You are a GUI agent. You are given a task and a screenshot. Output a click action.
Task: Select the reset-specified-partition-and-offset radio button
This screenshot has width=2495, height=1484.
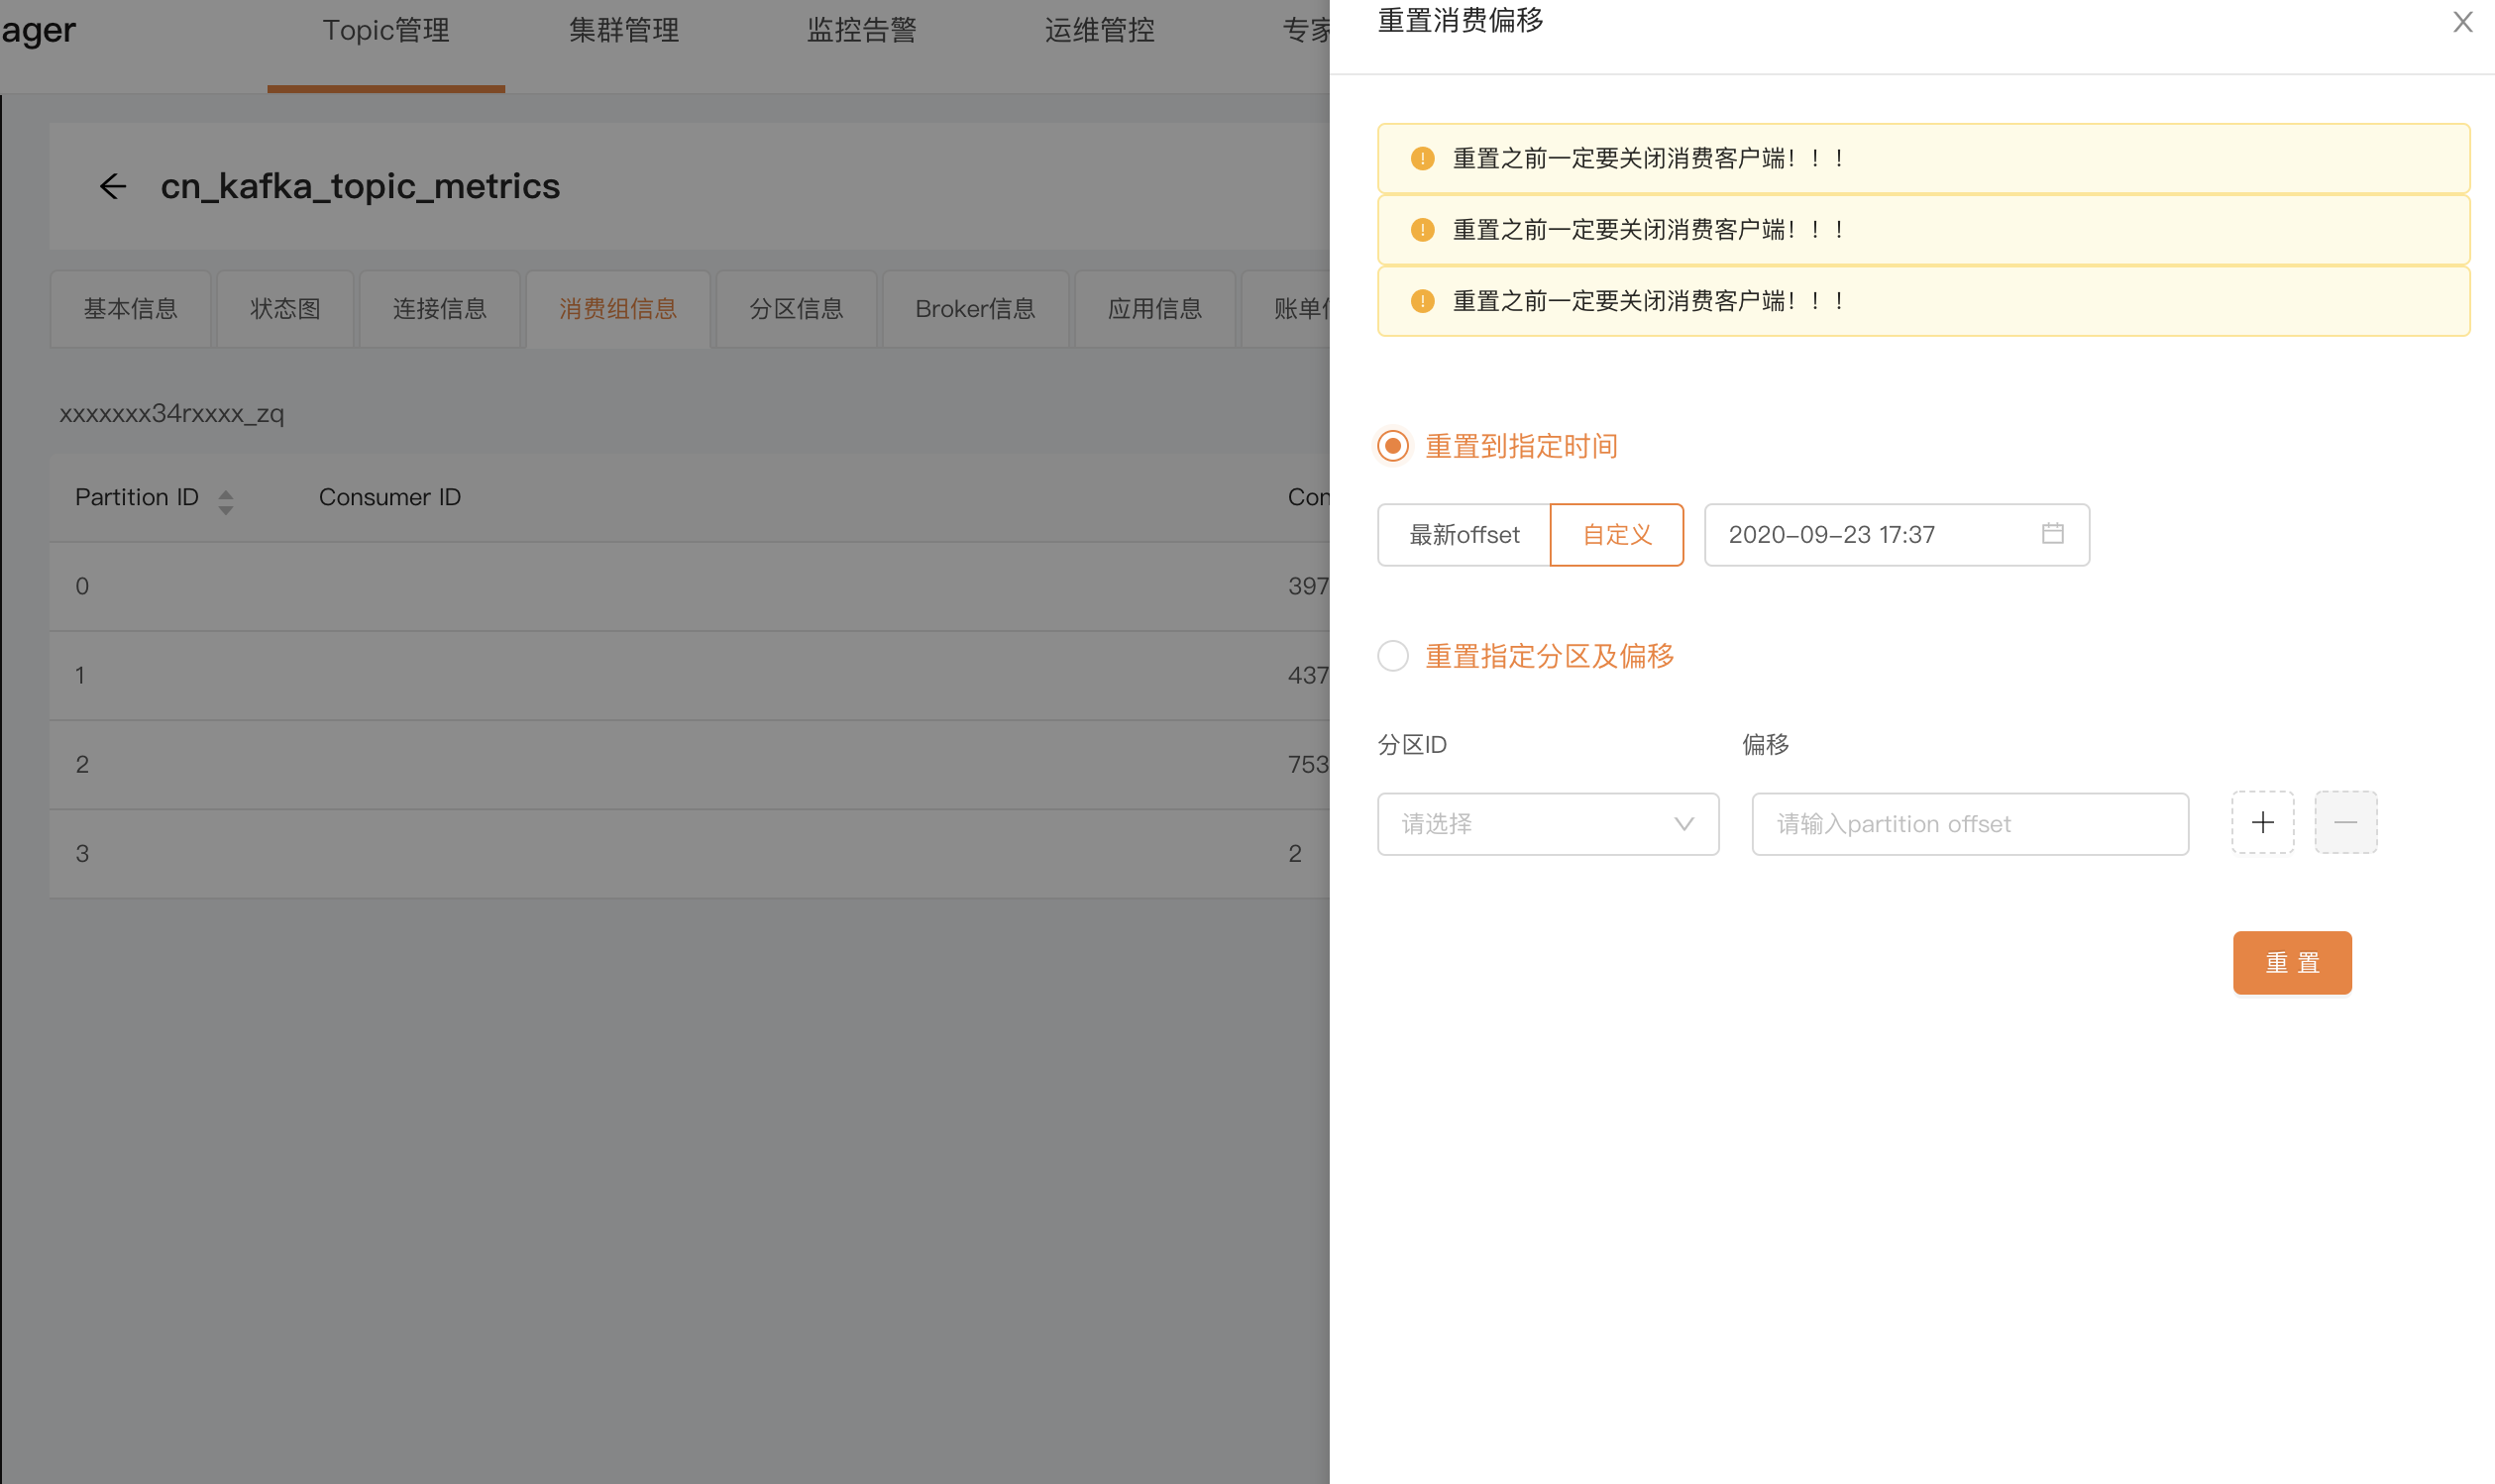[x=1393, y=656]
